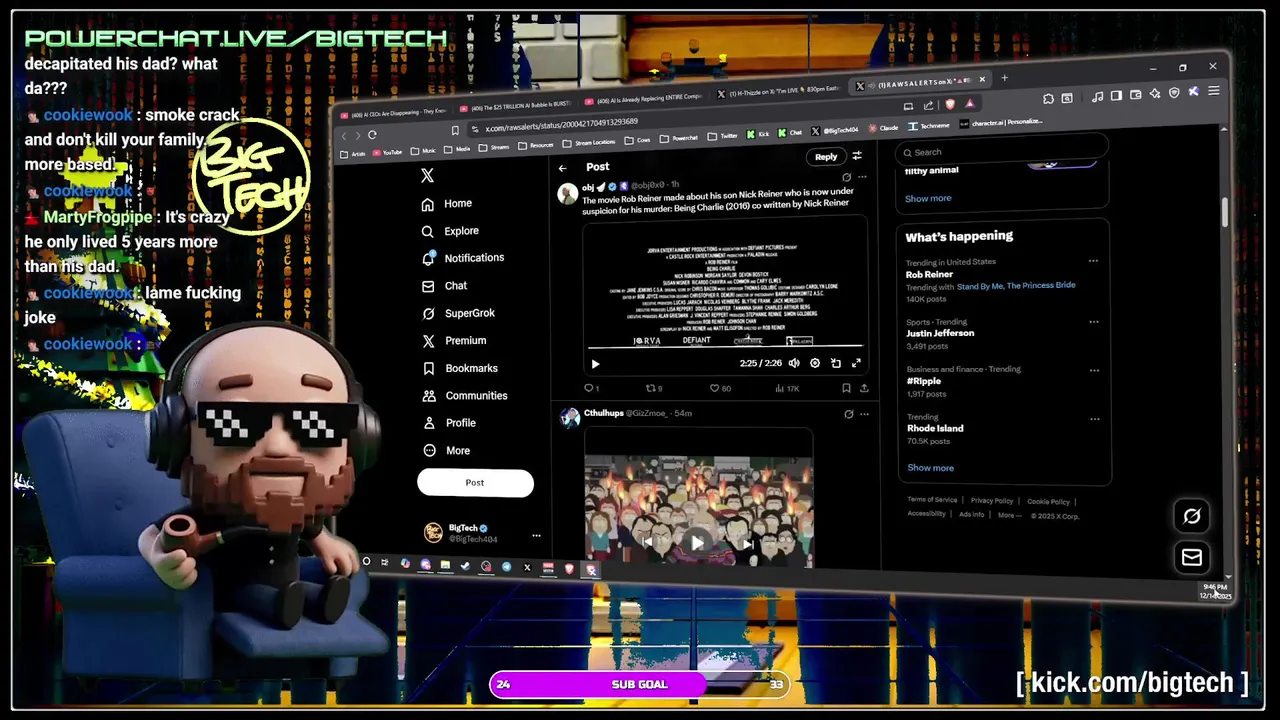The height and width of the screenshot is (720, 1280).
Task: Open Premium in X sidebar
Action: tap(454, 341)
